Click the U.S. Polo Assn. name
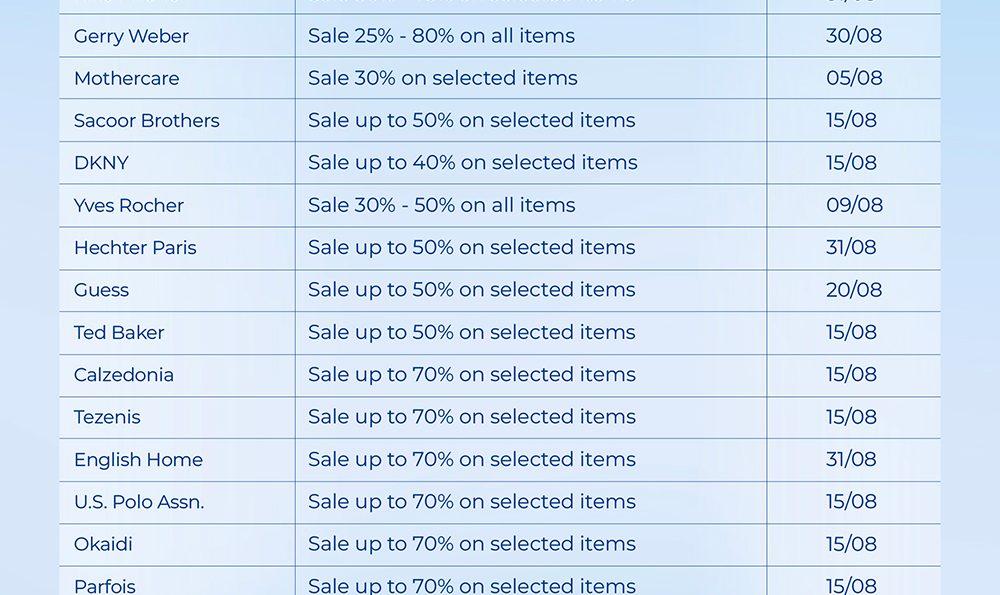The image size is (1000, 595). point(139,502)
